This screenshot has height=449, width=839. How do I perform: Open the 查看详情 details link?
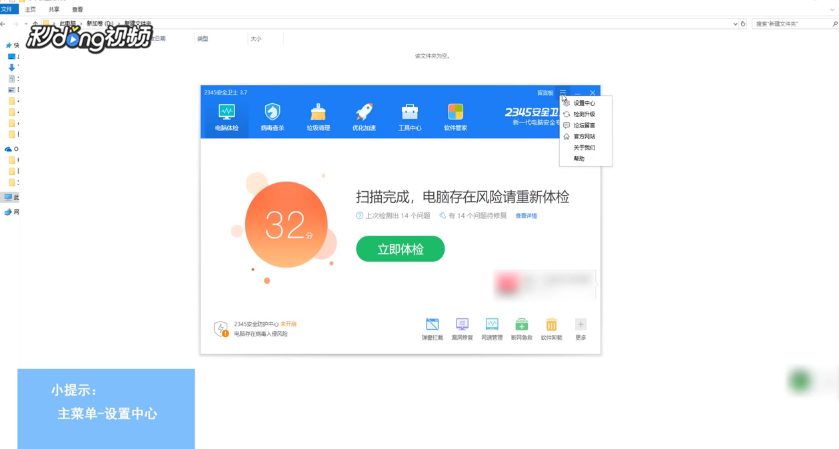(x=526, y=216)
